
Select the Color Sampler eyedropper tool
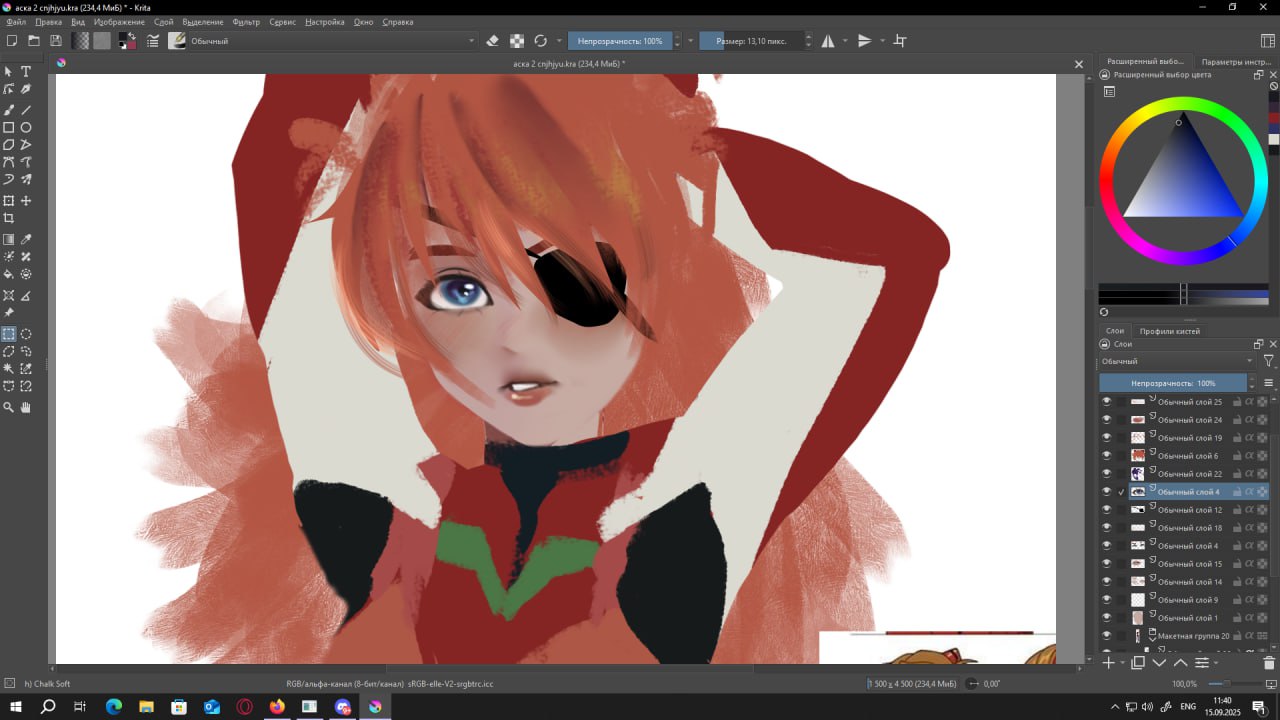point(26,240)
